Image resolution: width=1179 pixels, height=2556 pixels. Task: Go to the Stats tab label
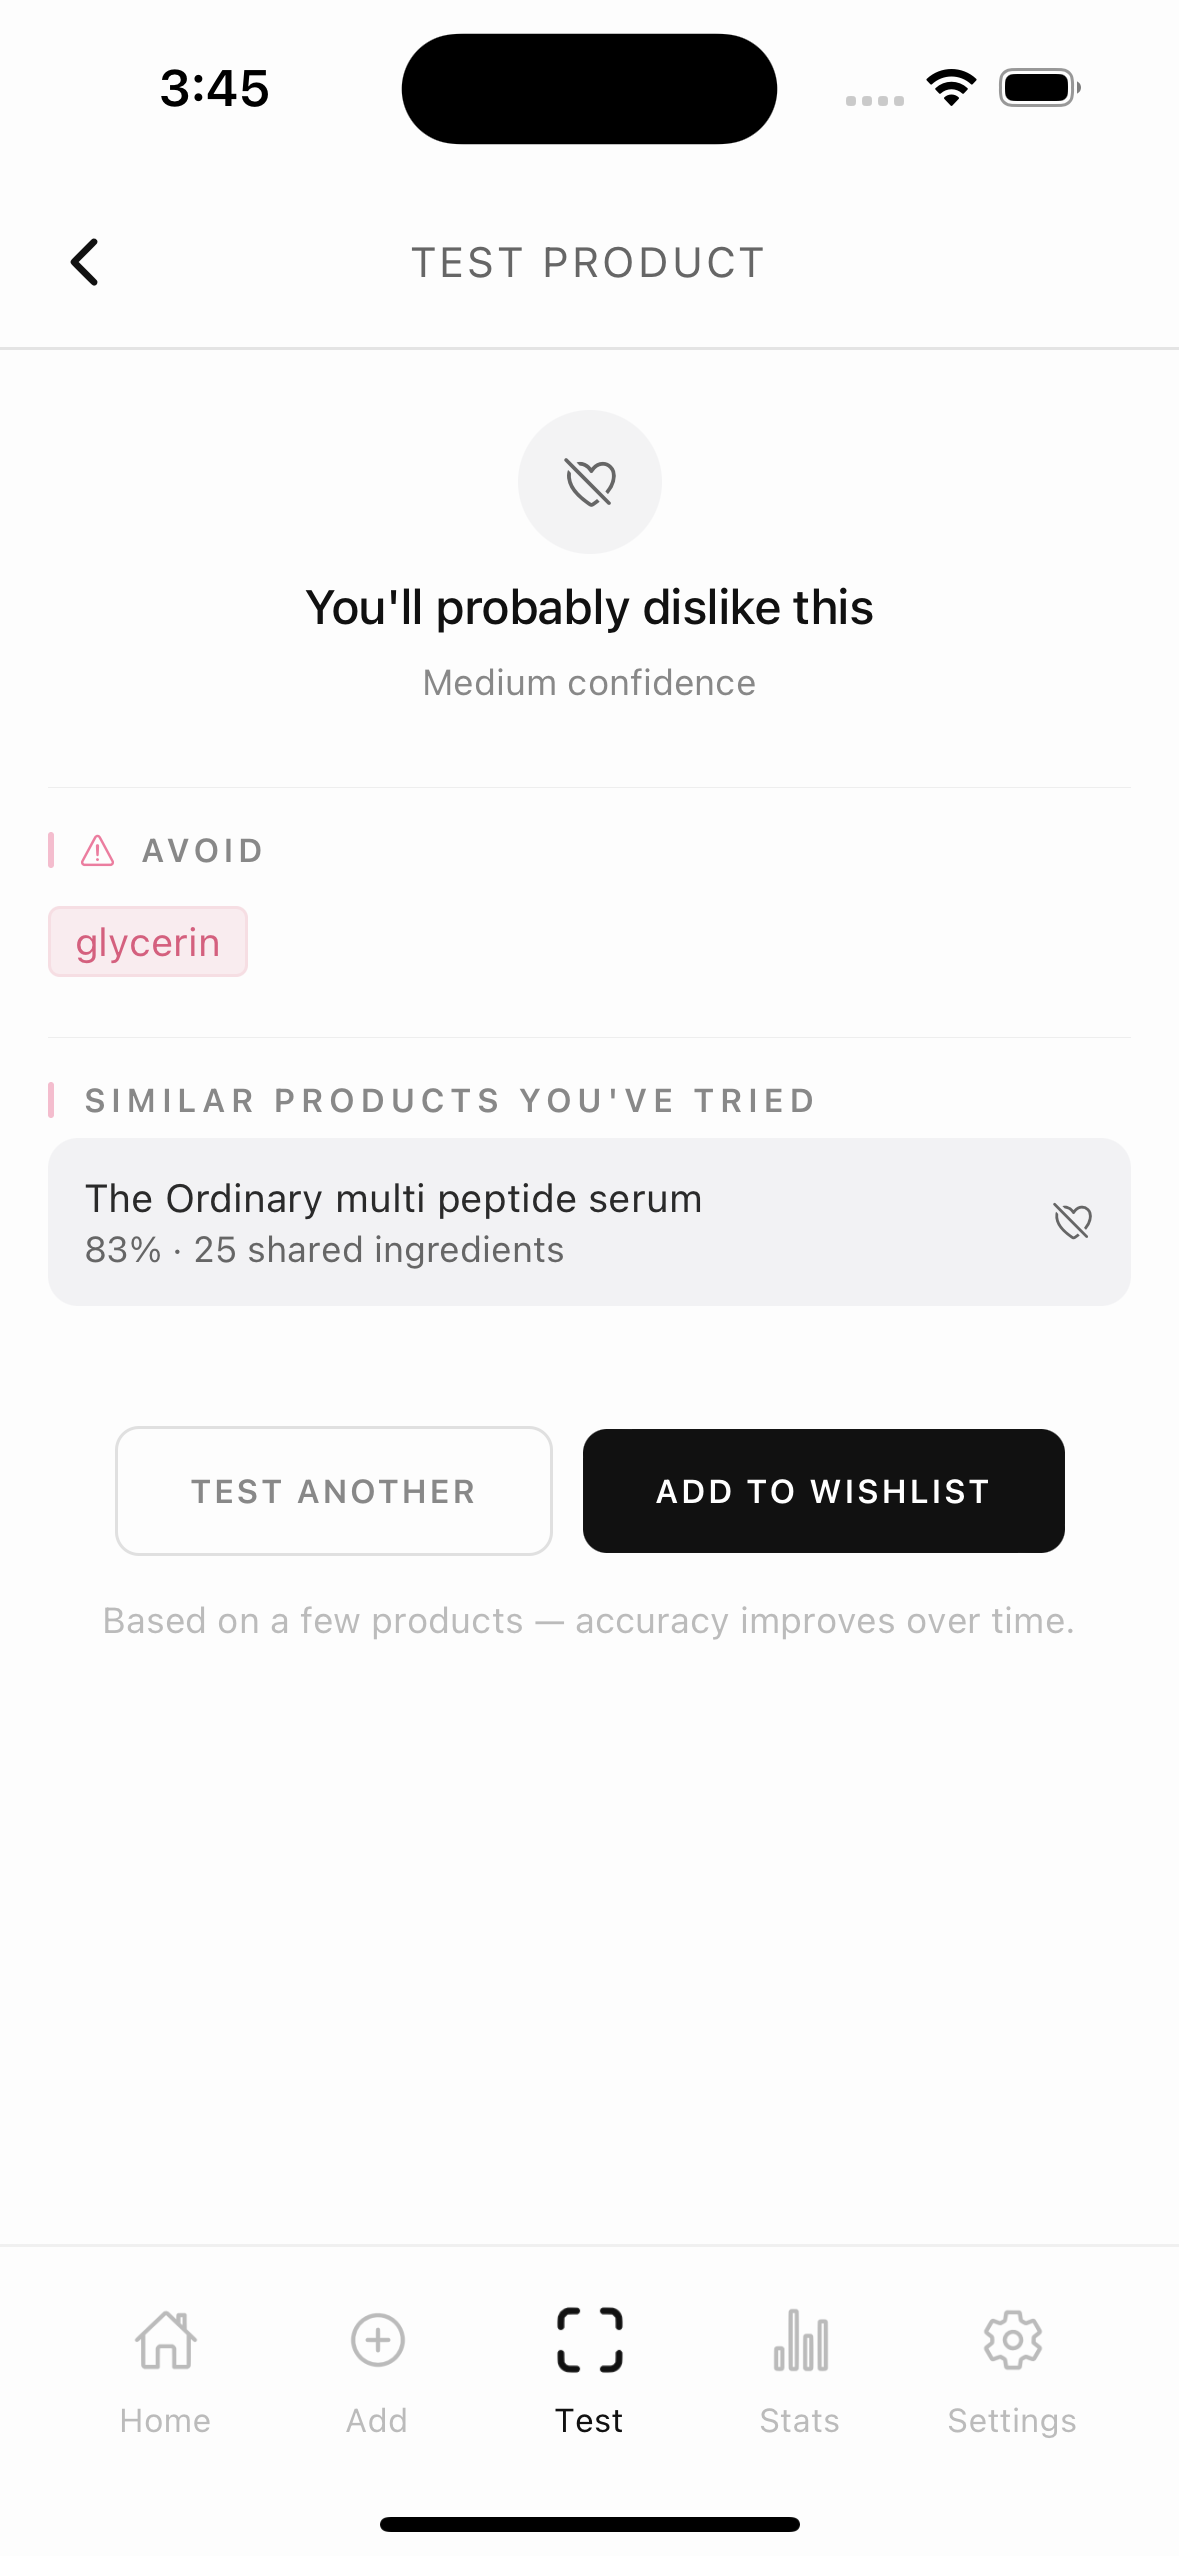pyautogui.click(x=800, y=2421)
